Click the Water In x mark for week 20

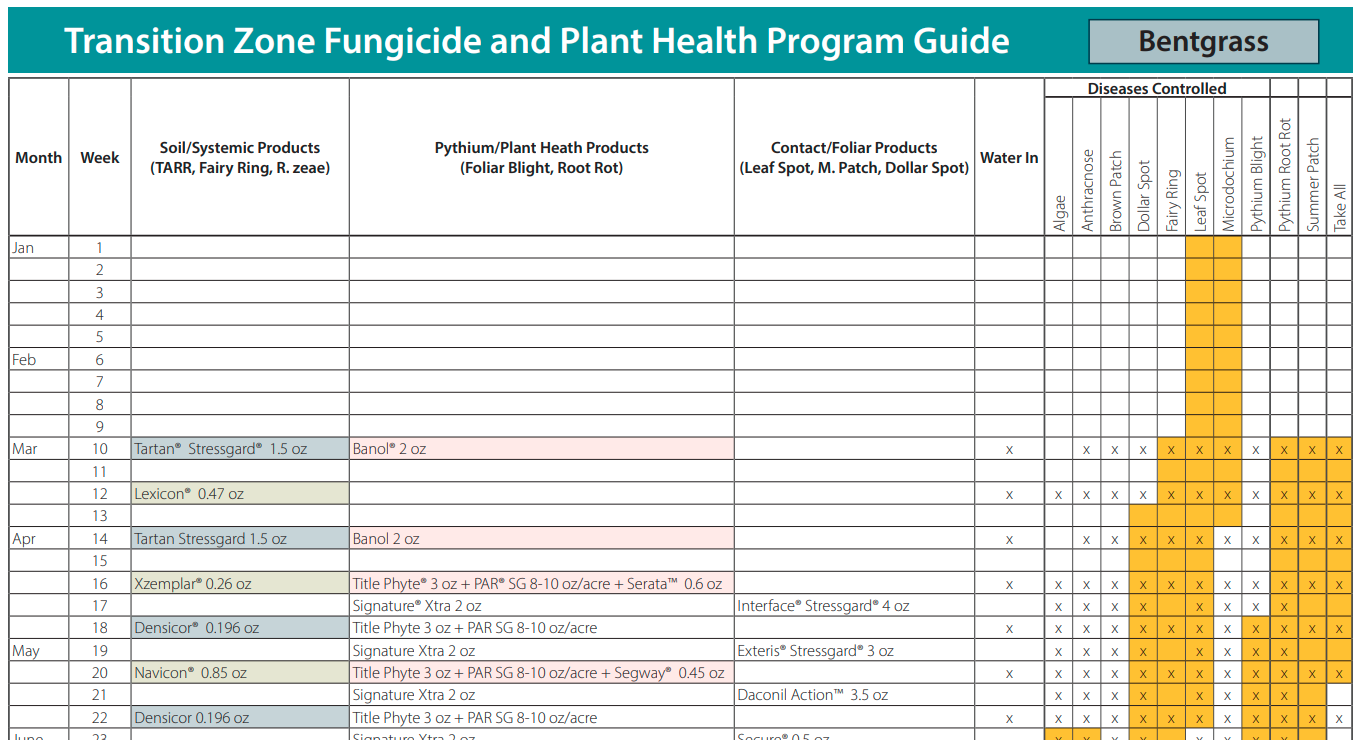[x=1009, y=674]
